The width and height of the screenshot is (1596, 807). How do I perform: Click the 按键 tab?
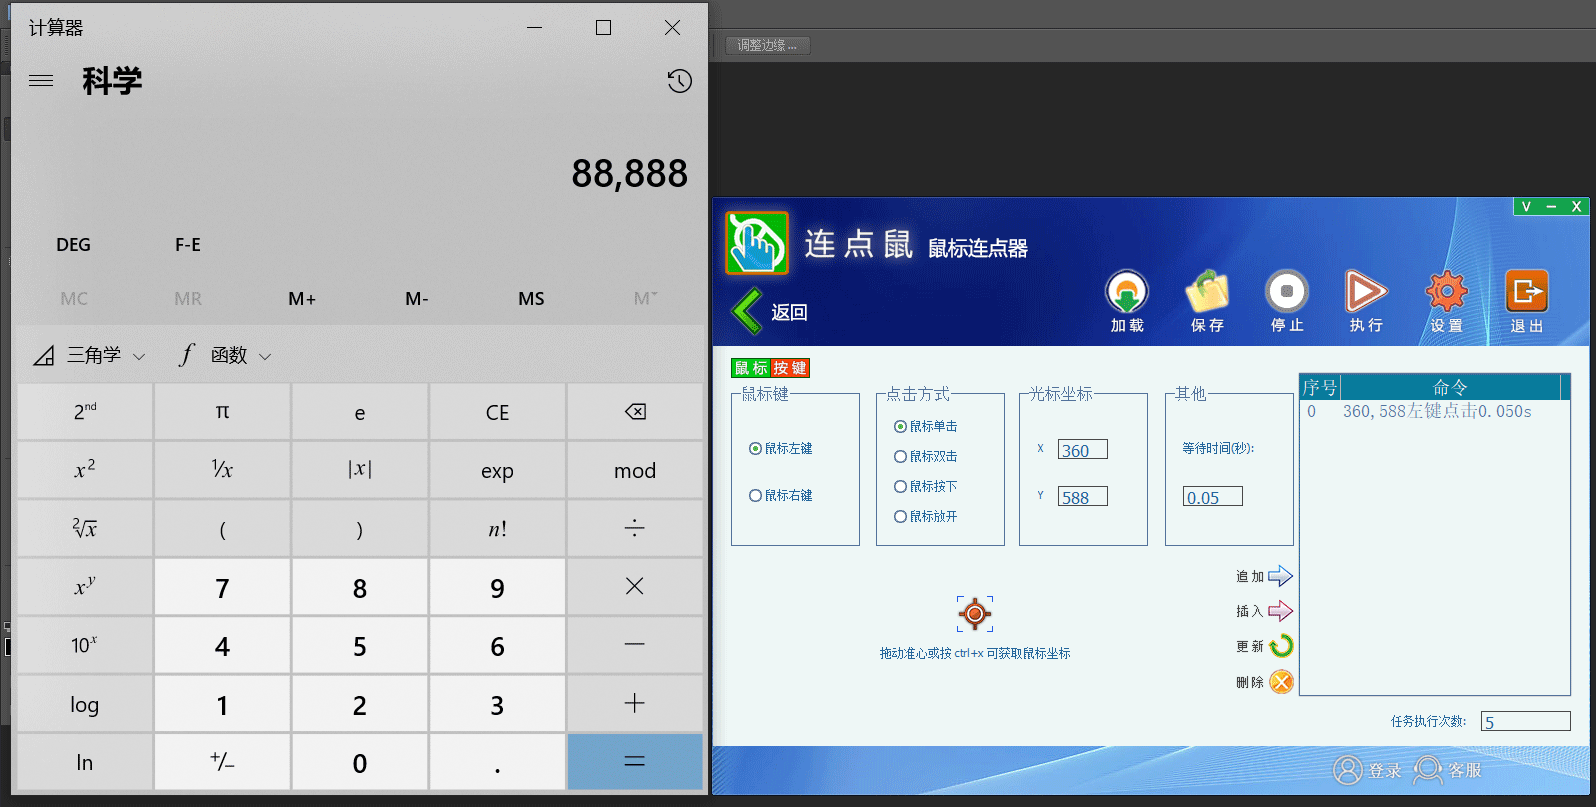(x=790, y=368)
